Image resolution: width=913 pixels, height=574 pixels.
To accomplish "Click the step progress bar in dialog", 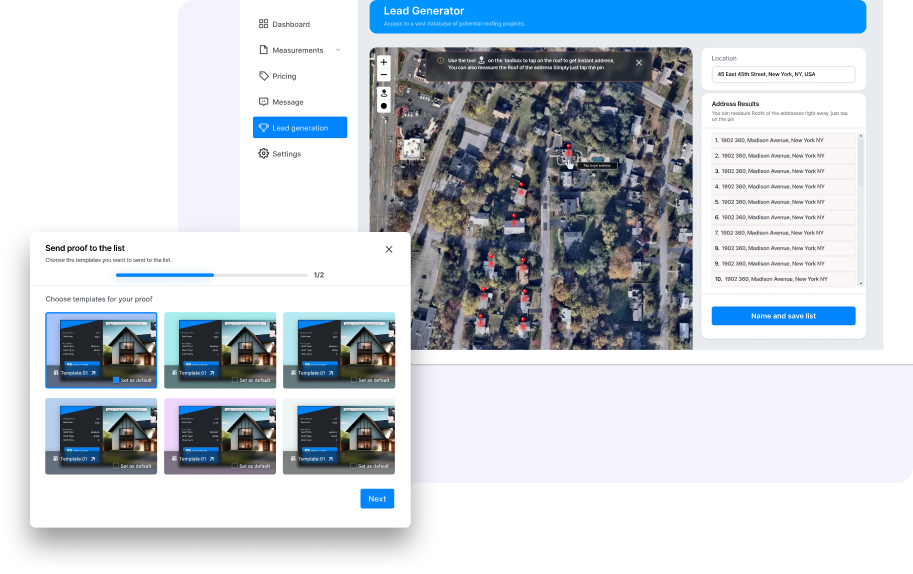I will click(x=211, y=275).
